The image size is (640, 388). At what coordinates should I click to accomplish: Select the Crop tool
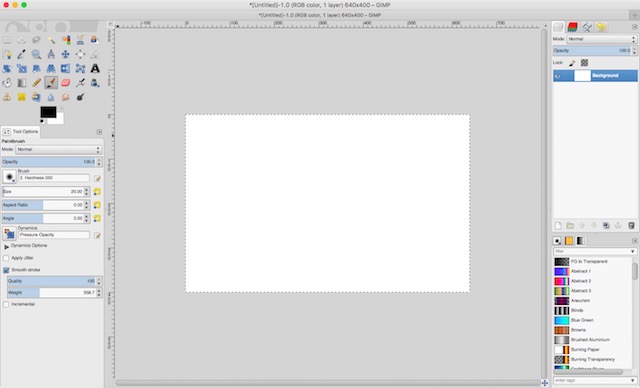[x=95, y=54]
